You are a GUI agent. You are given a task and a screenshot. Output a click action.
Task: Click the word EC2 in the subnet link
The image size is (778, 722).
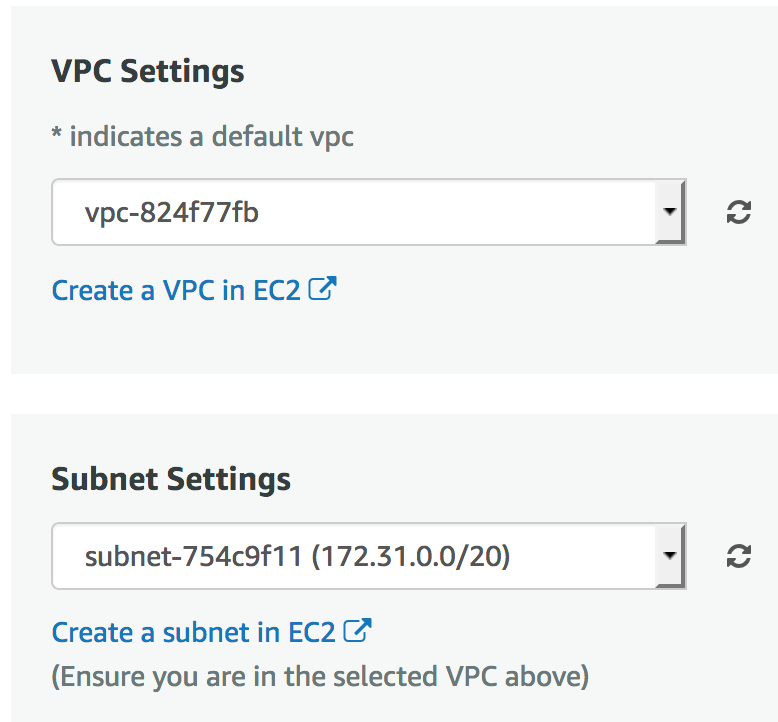point(311,633)
